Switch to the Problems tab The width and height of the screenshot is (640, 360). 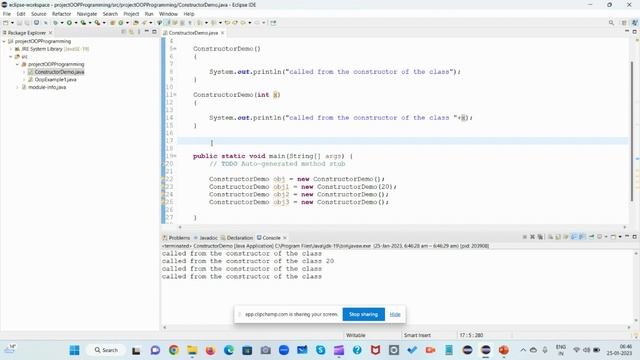tap(176, 238)
